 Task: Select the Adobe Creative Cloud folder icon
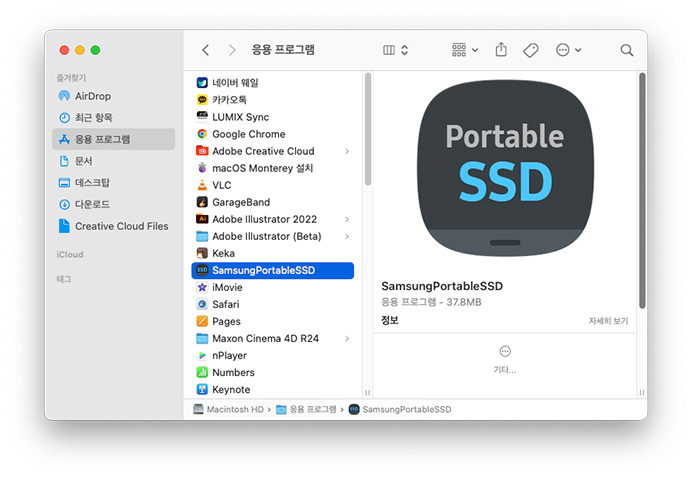tap(202, 151)
